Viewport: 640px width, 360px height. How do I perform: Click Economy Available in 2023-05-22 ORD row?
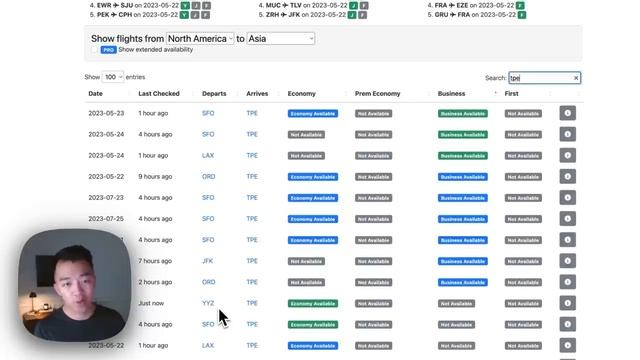click(x=313, y=177)
